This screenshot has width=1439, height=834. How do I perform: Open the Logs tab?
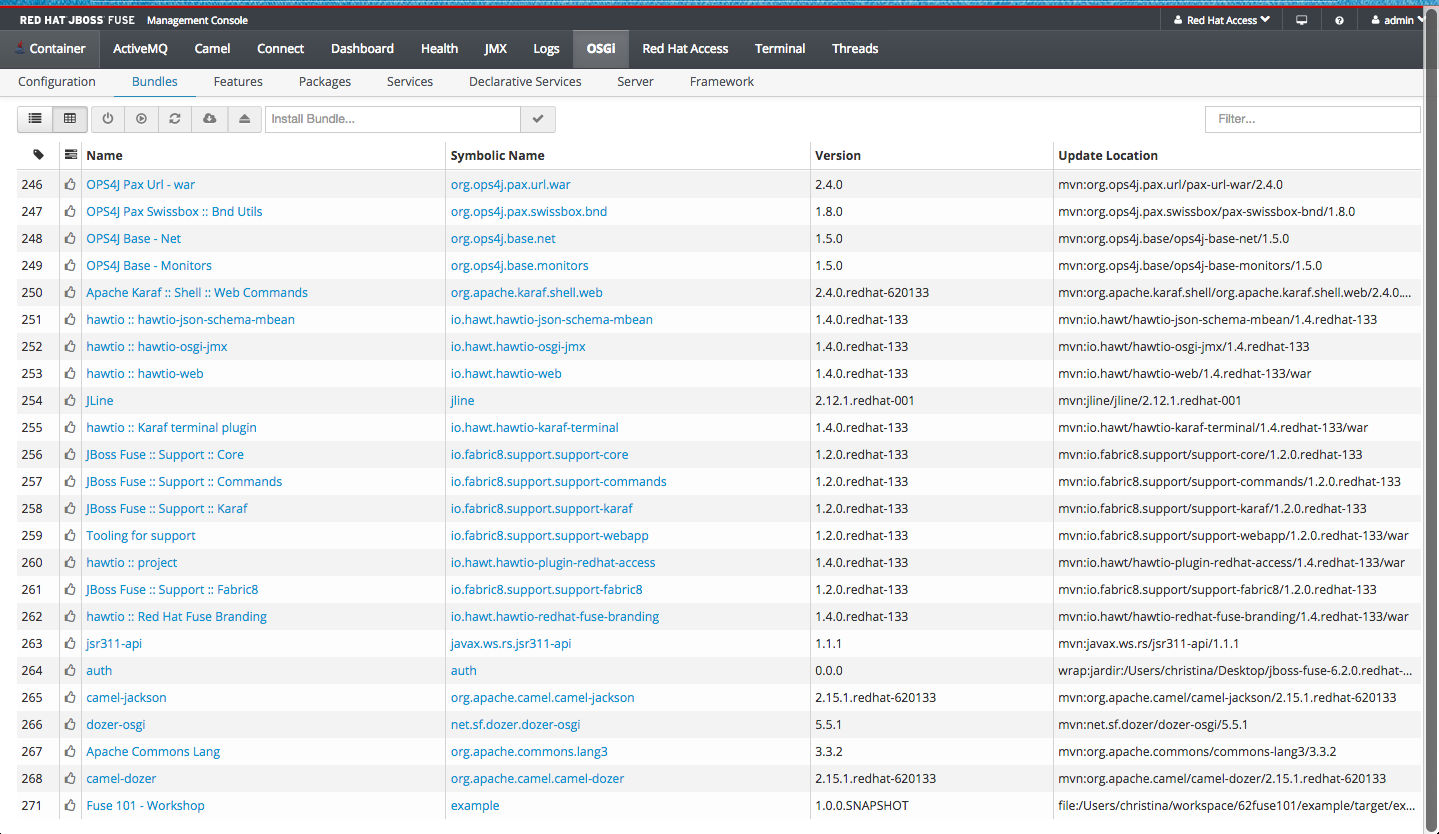(546, 48)
